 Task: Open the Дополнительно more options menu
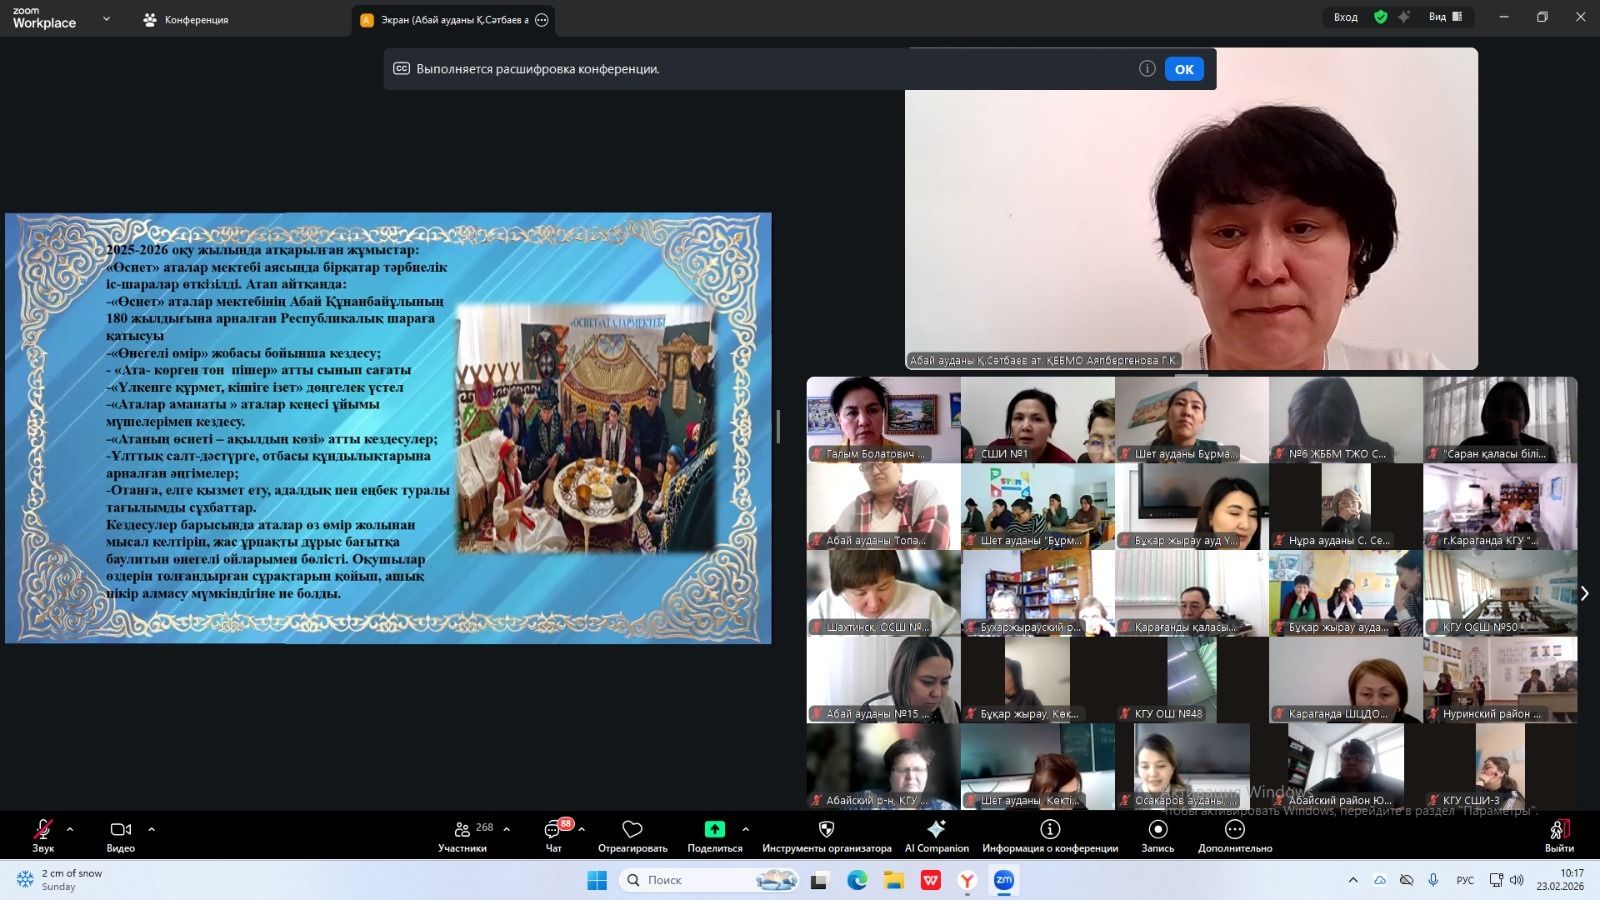pyautogui.click(x=1235, y=830)
